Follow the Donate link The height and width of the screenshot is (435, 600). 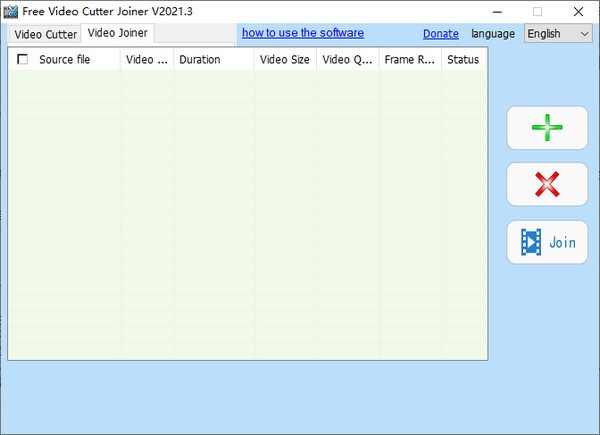[440, 34]
